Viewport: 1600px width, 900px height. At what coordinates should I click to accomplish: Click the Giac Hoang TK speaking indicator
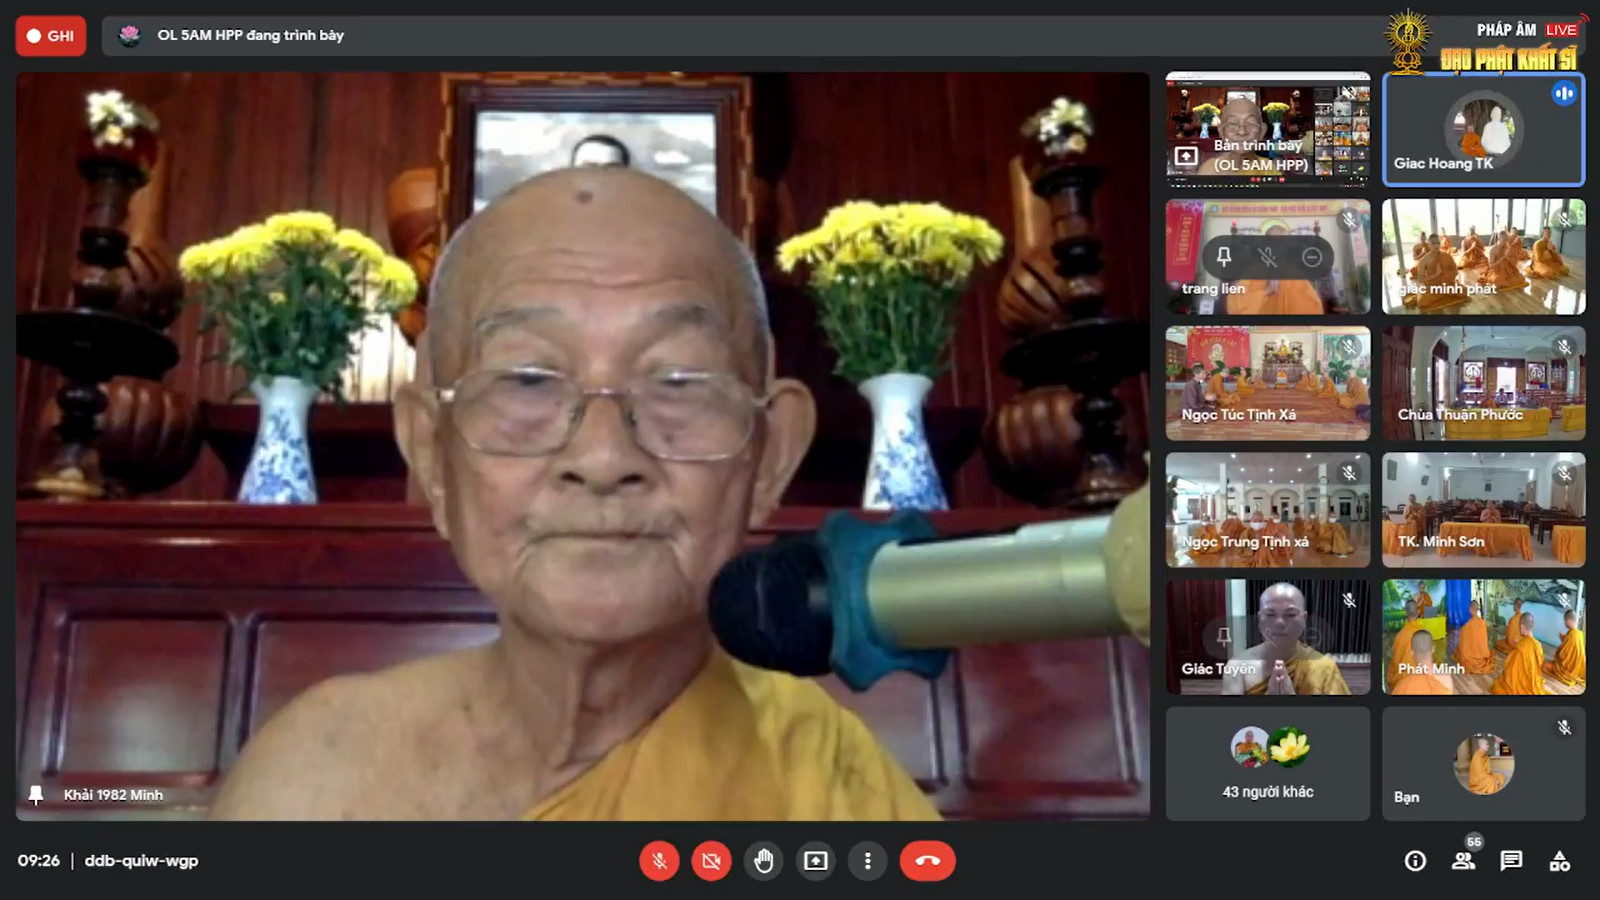click(x=1564, y=93)
